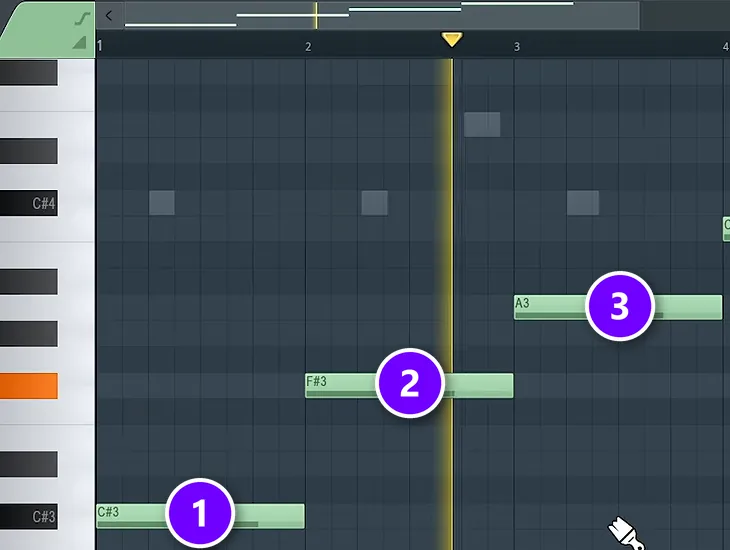Jump to bar 2 on the timeline ruler
Screen dimensions: 730x550
click(308, 47)
